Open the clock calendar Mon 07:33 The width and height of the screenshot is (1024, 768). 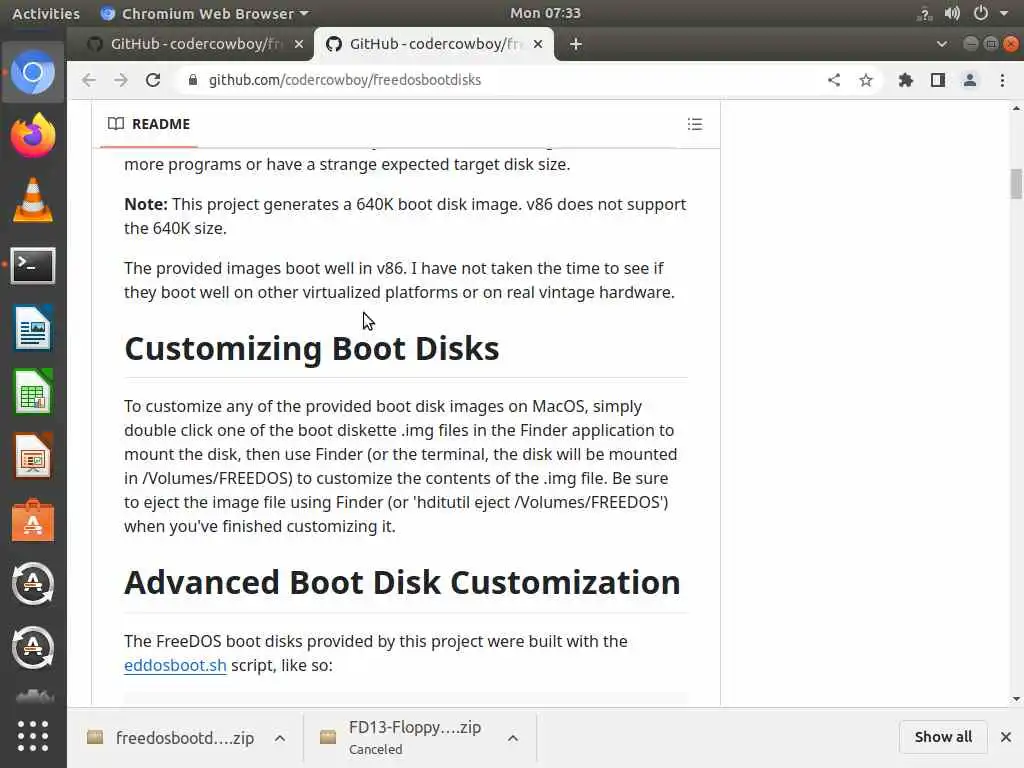pos(545,13)
